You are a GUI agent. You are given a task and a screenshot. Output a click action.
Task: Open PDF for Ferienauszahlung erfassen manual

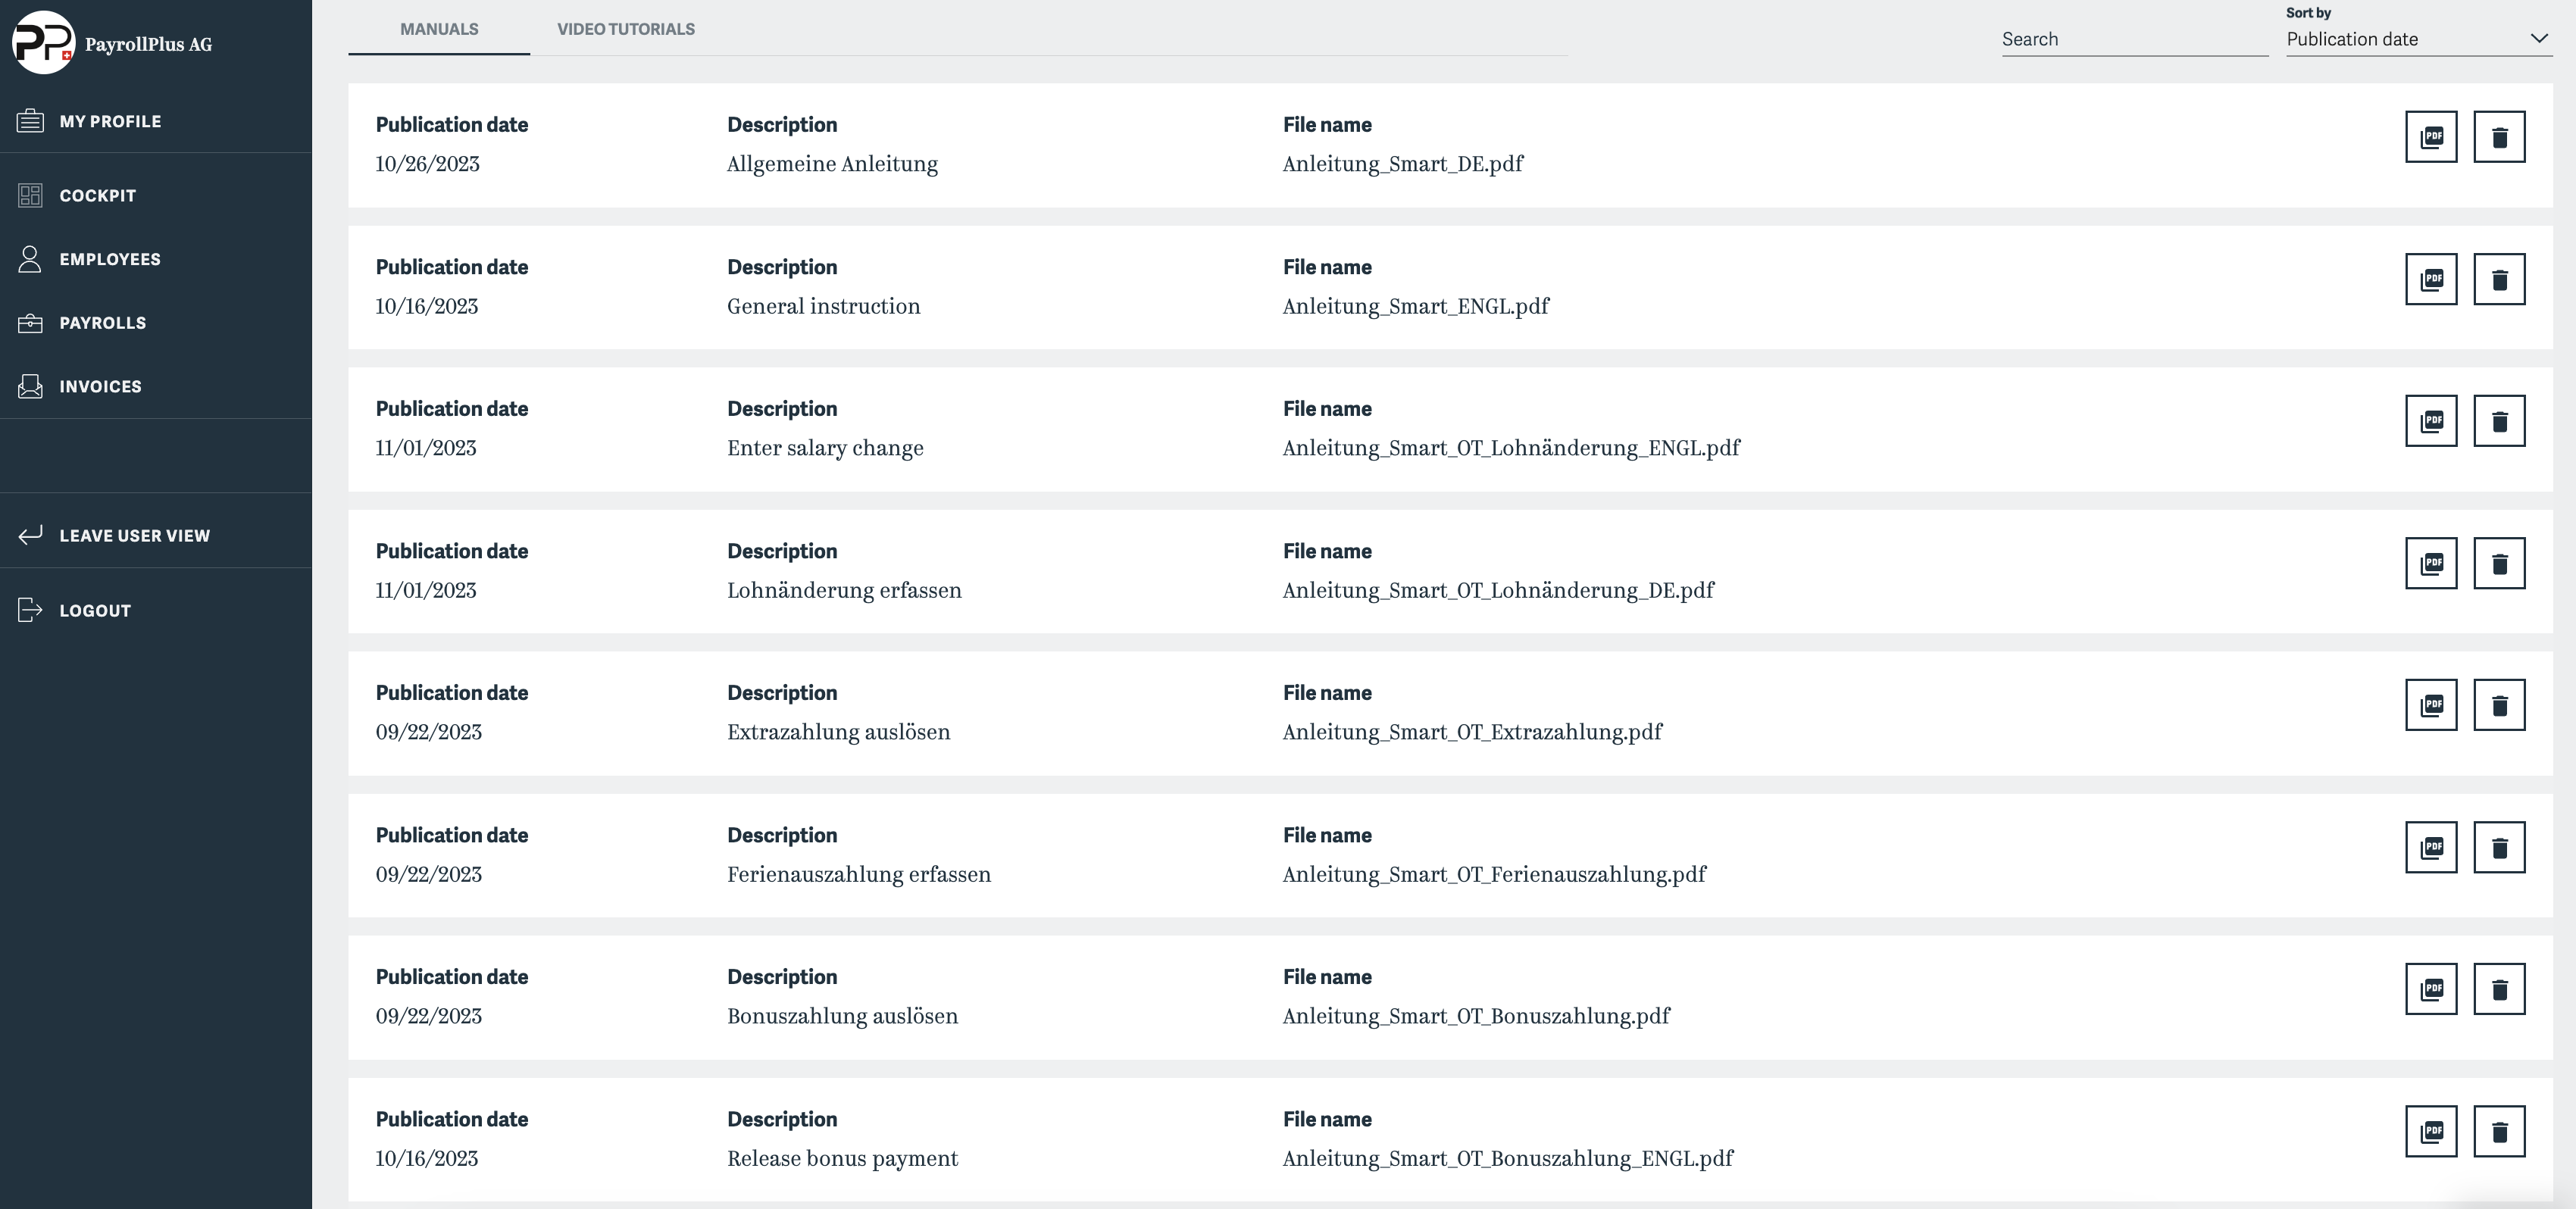[2431, 847]
